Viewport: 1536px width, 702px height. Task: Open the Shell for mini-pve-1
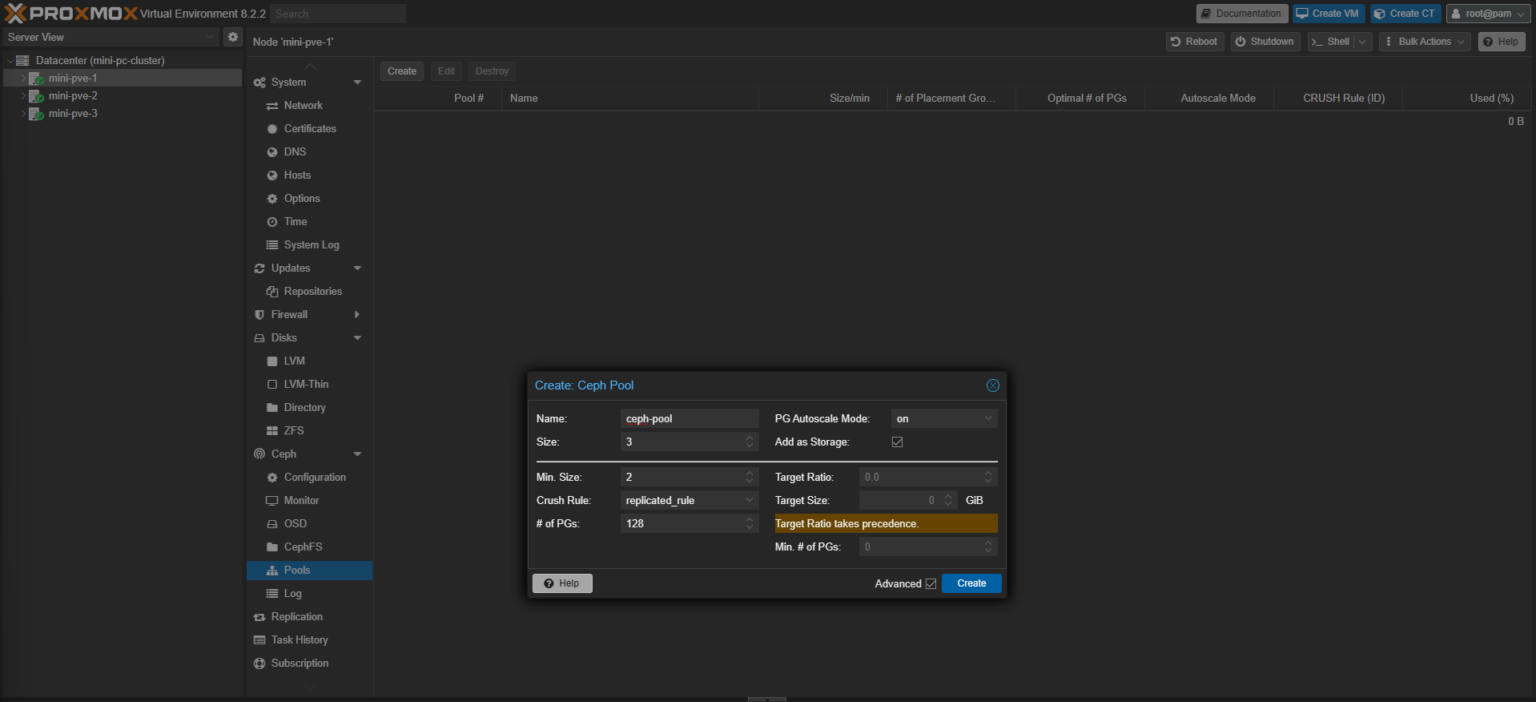[x=1334, y=41]
